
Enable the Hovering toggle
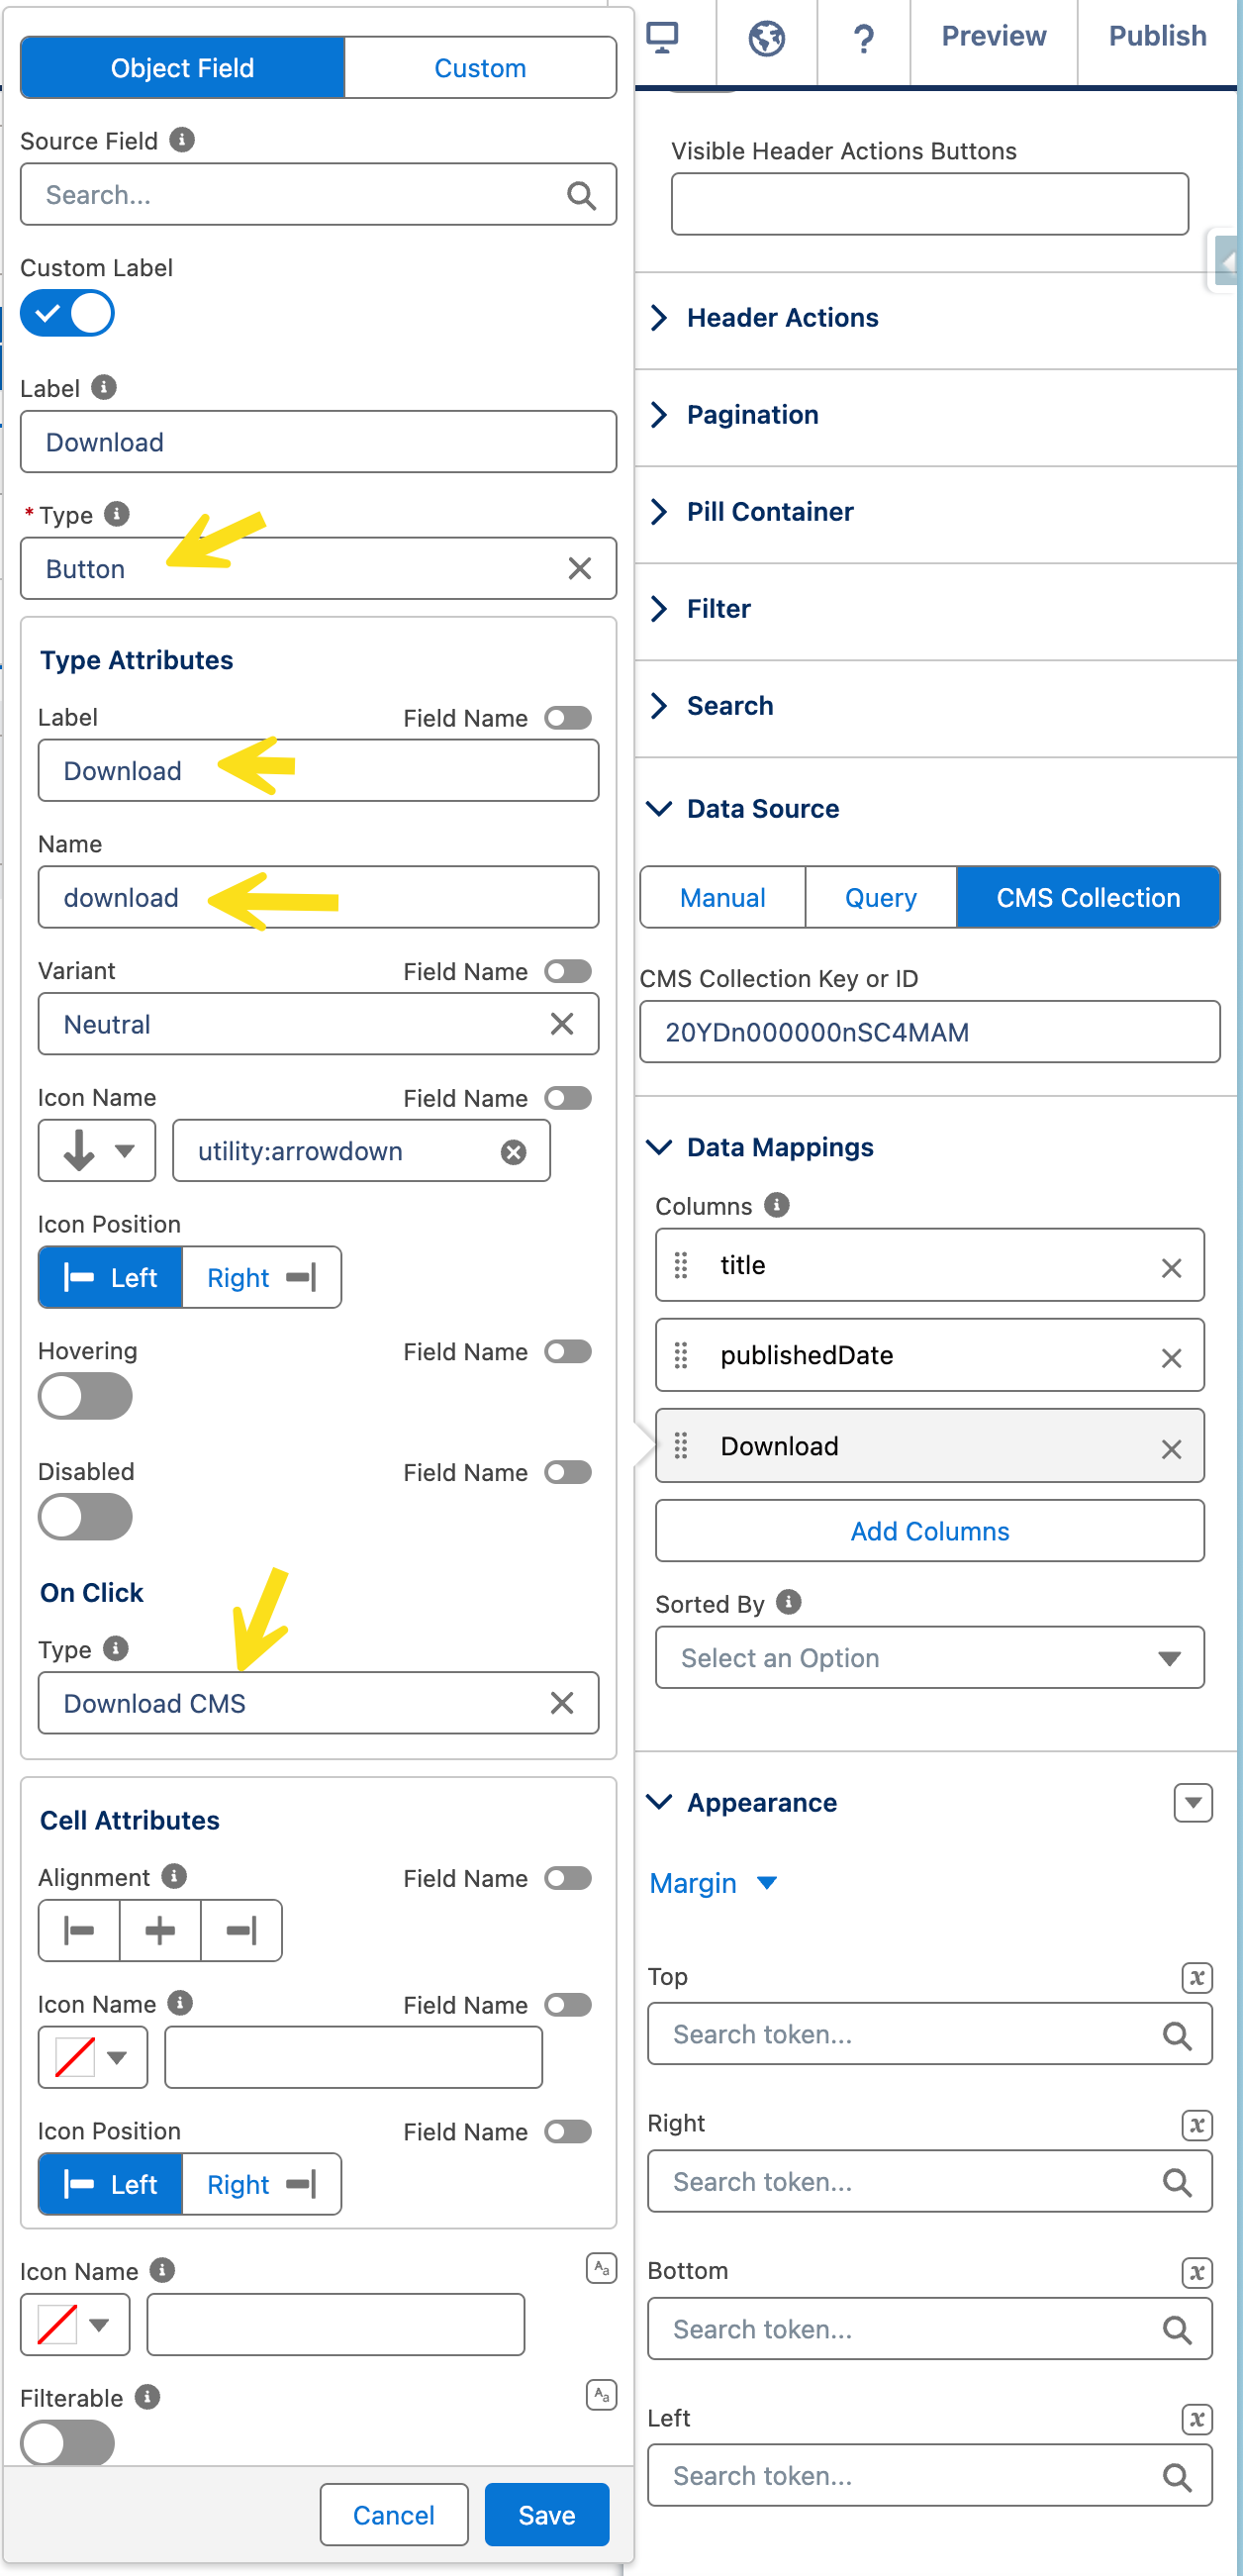tap(85, 1396)
